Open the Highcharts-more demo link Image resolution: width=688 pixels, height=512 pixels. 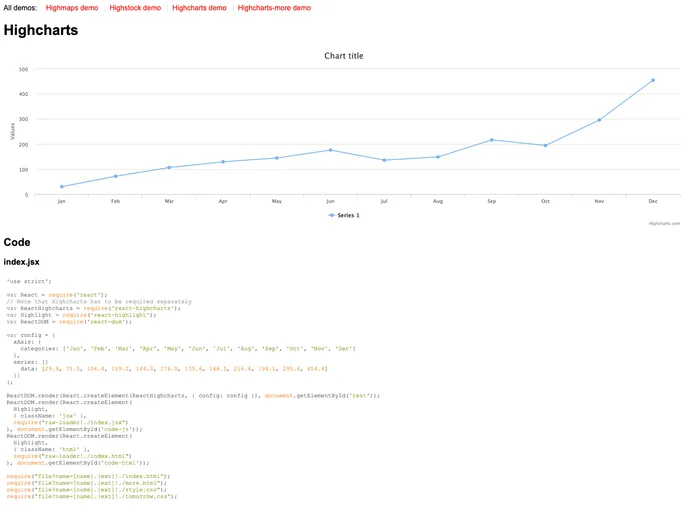[x=274, y=8]
